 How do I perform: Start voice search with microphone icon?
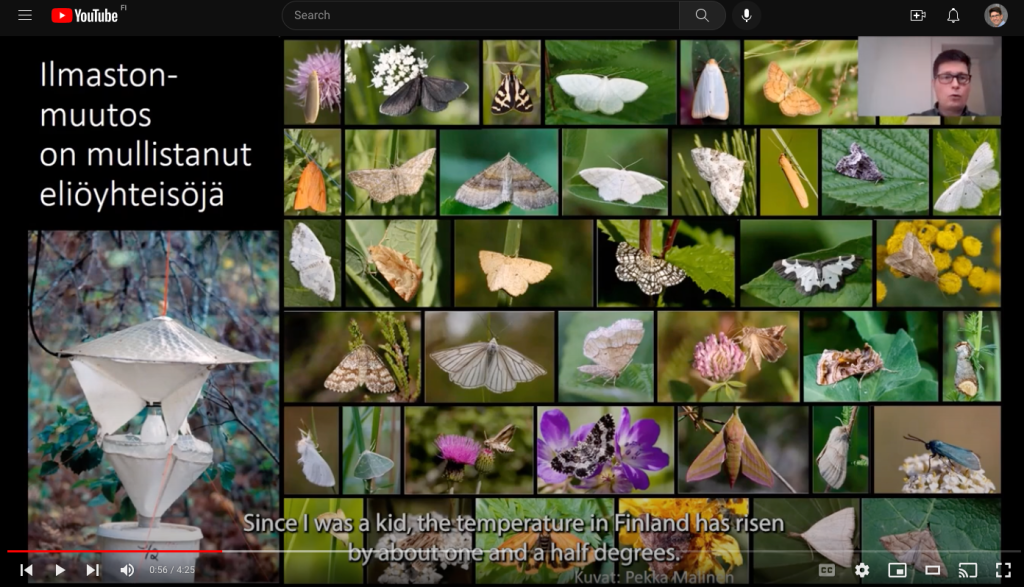(745, 15)
